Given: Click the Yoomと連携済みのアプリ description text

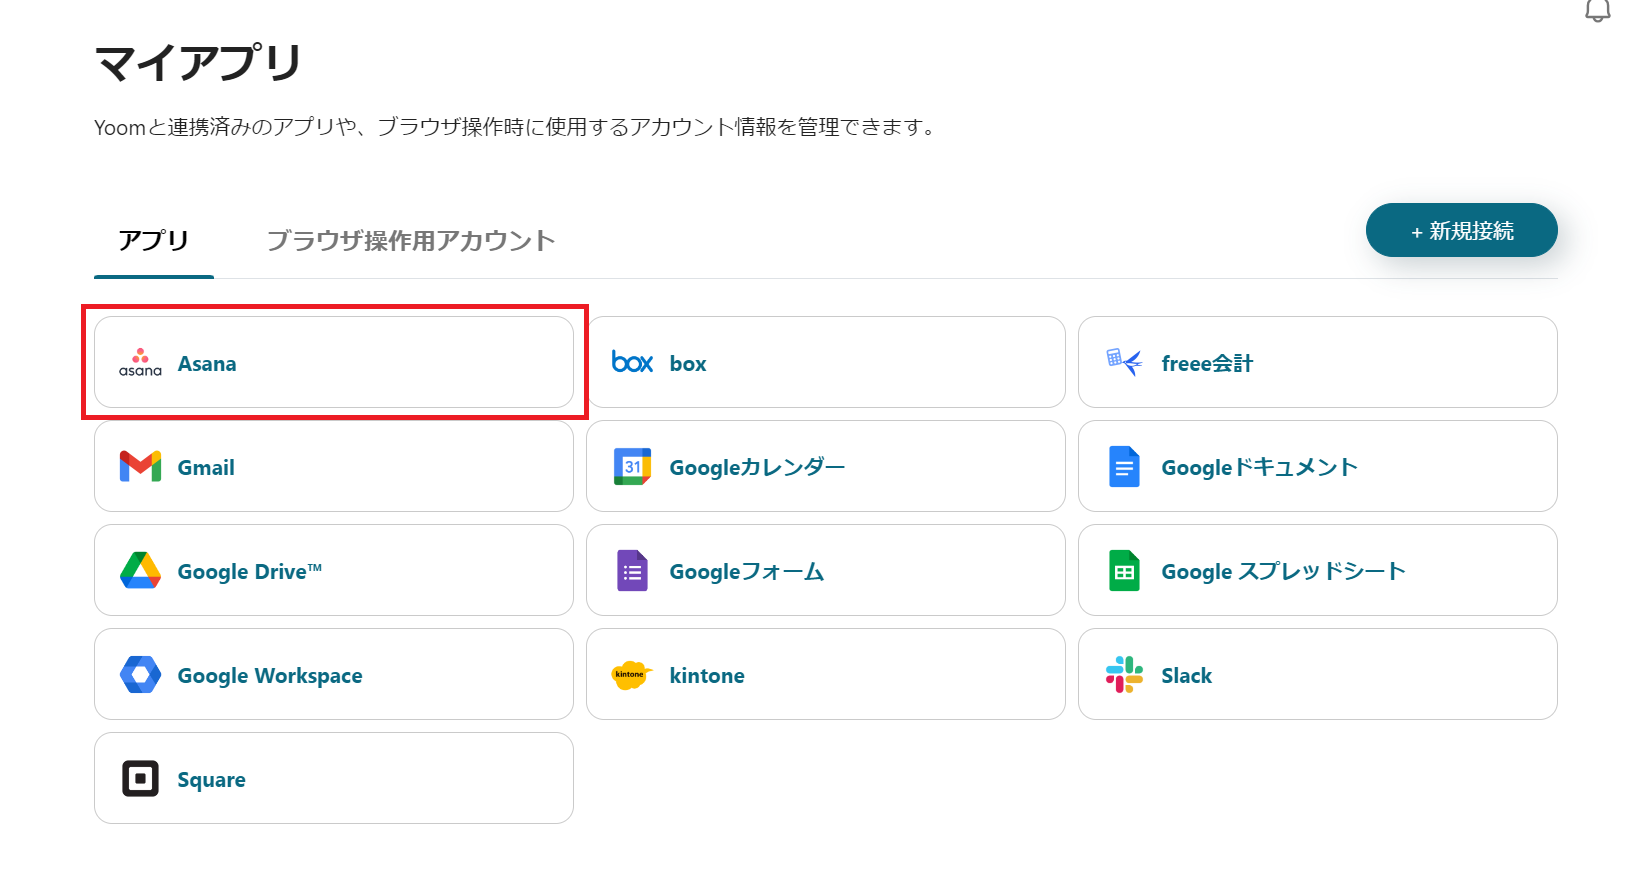Looking at the screenshot, I should [515, 127].
